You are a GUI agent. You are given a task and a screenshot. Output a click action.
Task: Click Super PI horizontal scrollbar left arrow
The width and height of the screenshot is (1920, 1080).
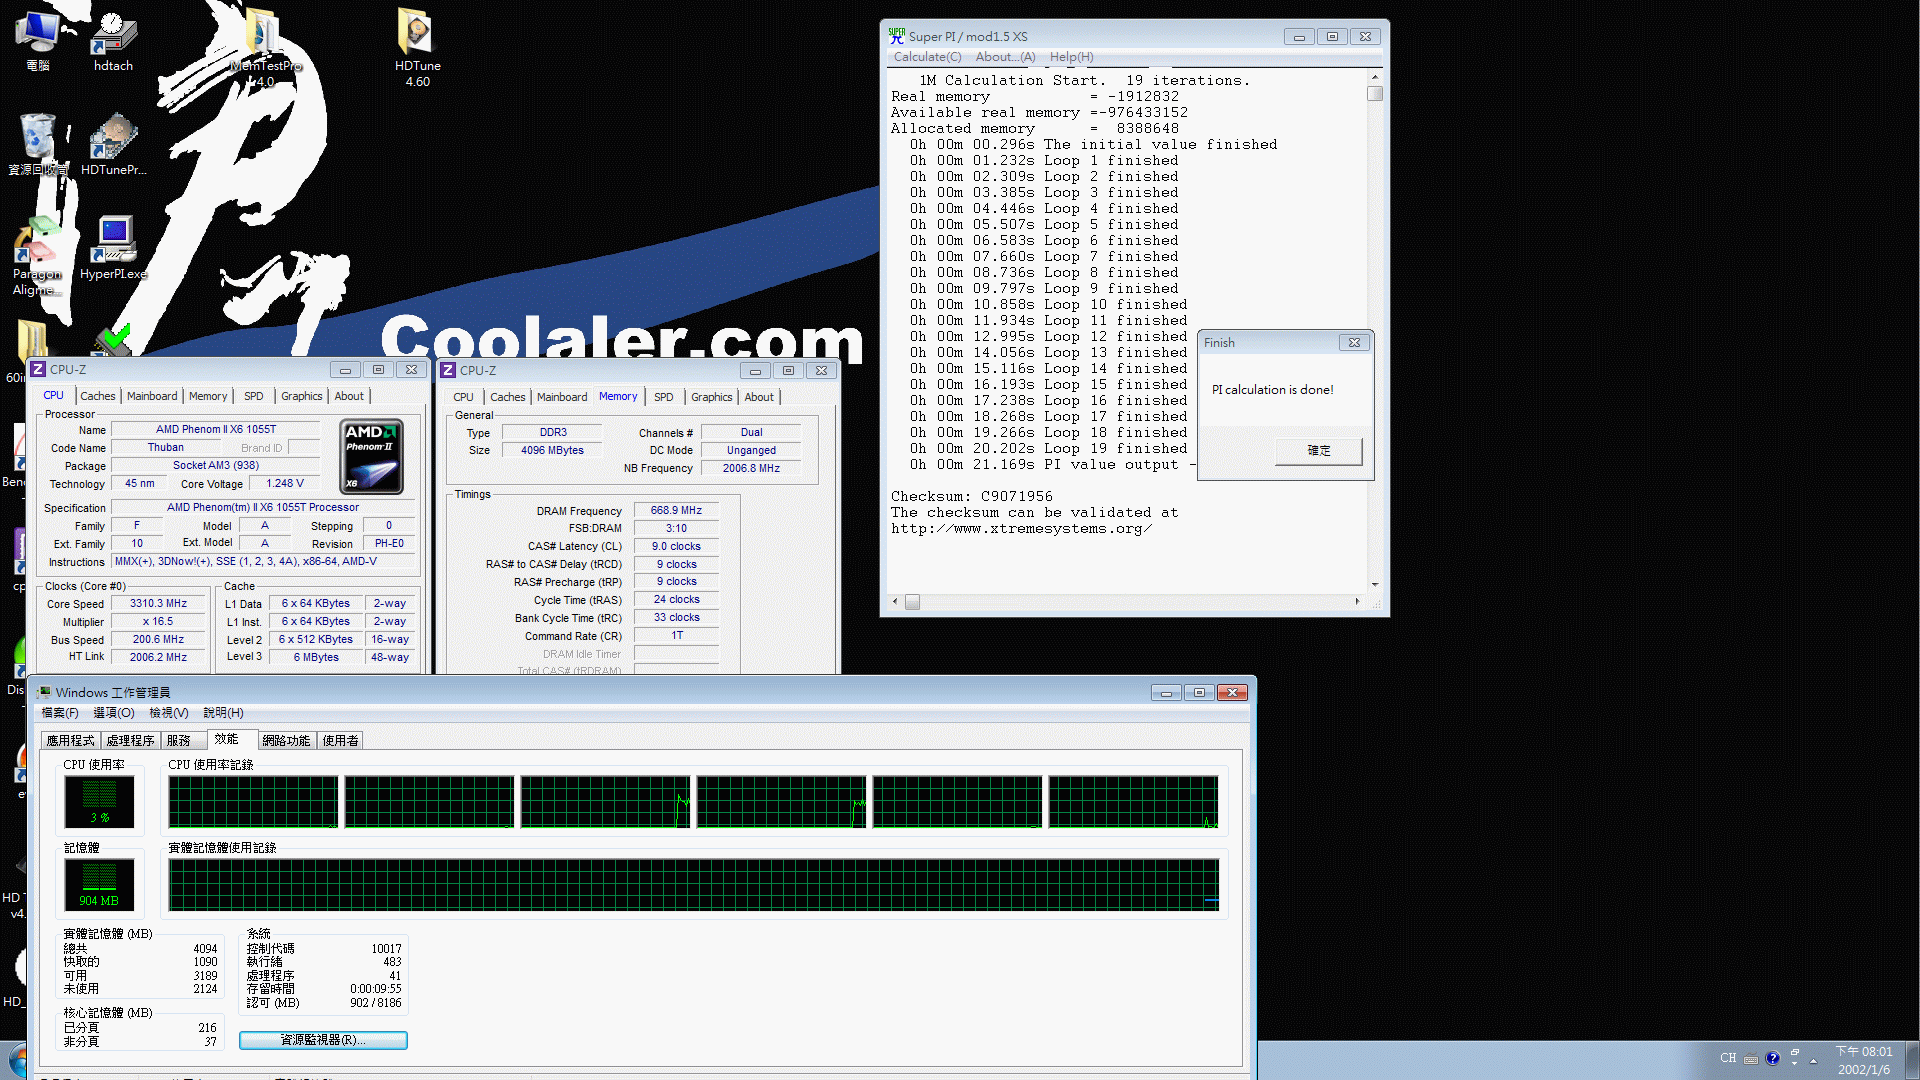coord(895,602)
